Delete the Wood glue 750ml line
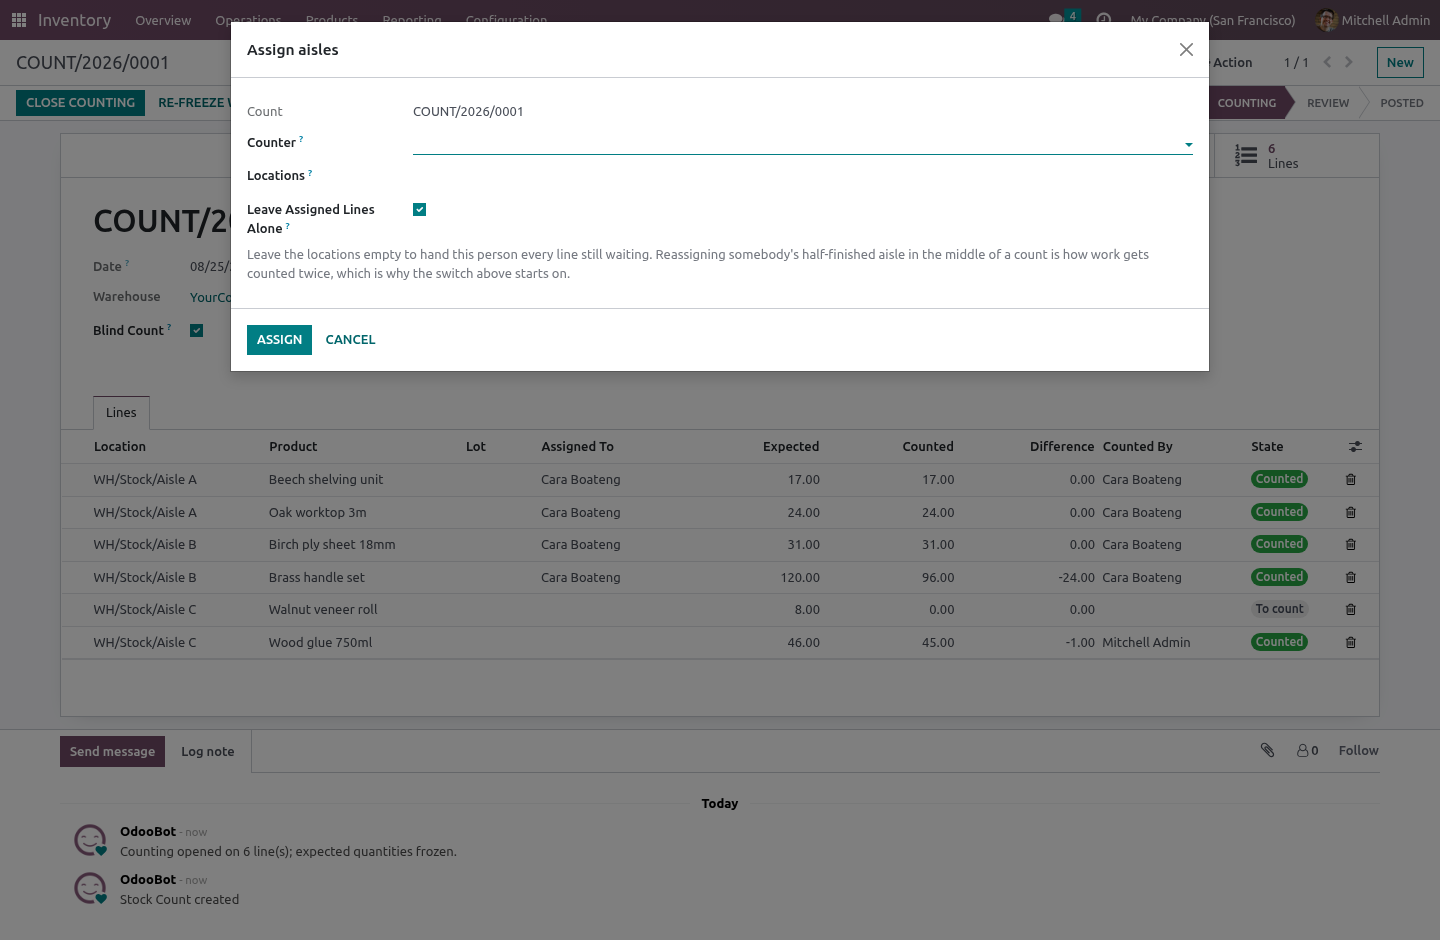The image size is (1440, 940). (1351, 643)
